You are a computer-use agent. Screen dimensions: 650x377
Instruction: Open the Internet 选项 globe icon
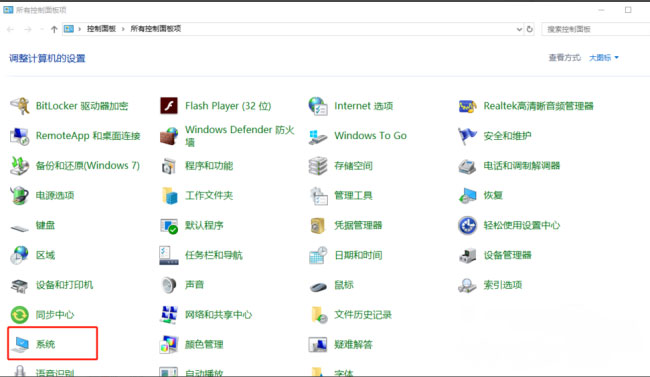(318, 106)
